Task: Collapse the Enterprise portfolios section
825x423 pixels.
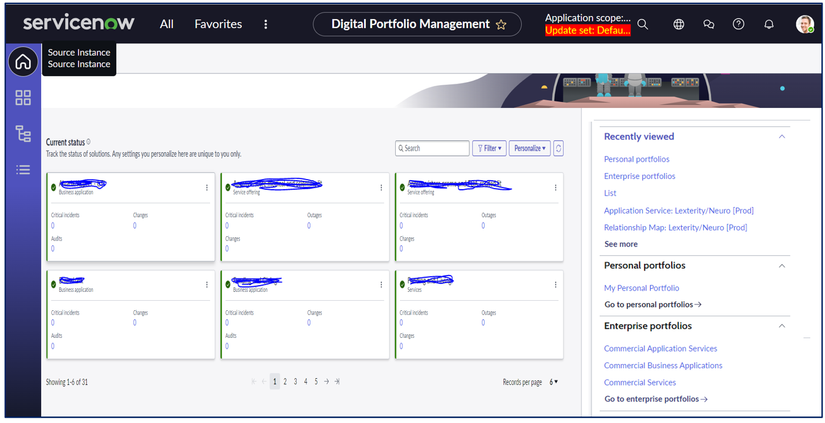Action: tap(782, 326)
